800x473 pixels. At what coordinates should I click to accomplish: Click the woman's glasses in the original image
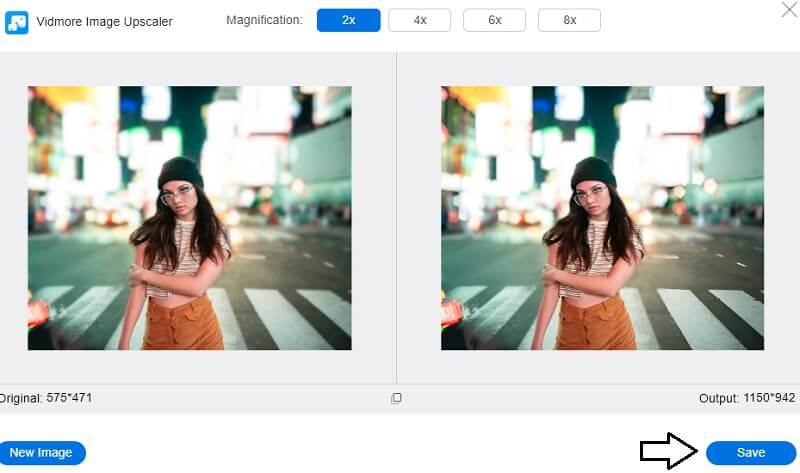(x=175, y=192)
